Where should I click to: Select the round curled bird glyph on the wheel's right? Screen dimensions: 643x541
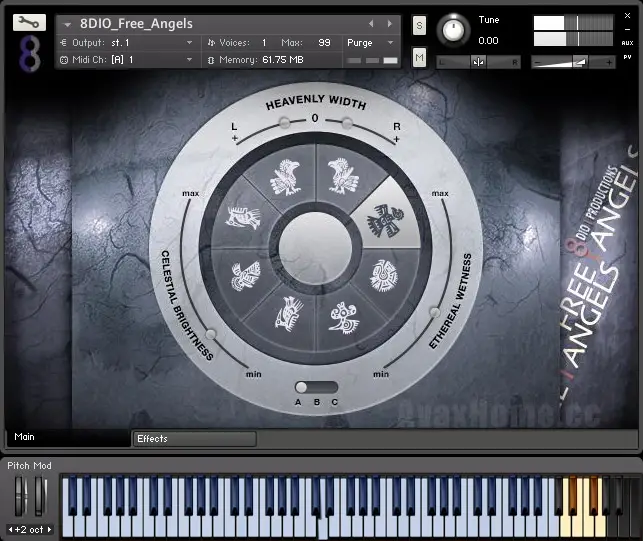click(384, 275)
